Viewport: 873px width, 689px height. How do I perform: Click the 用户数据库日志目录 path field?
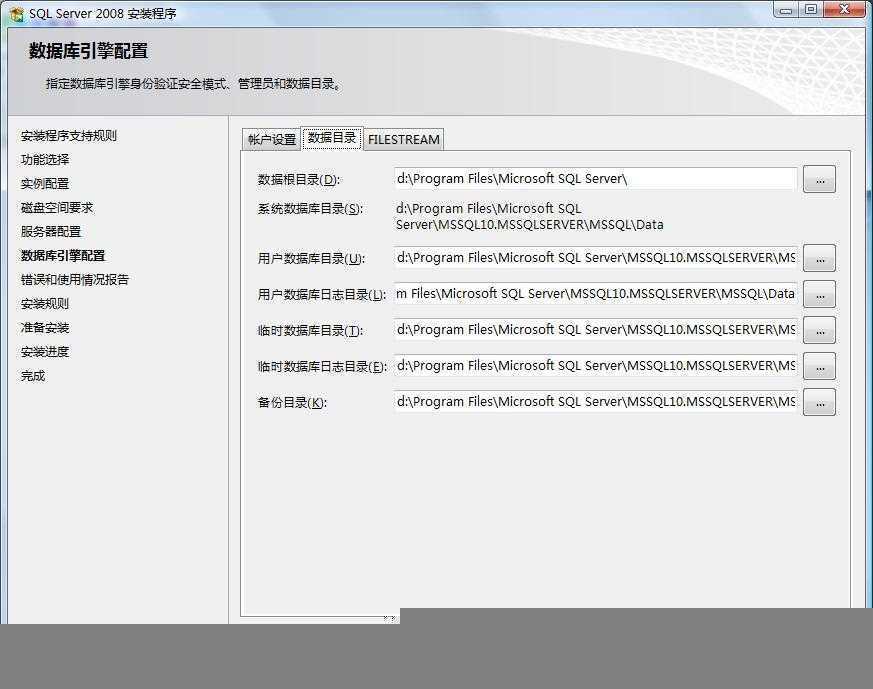pos(595,294)
